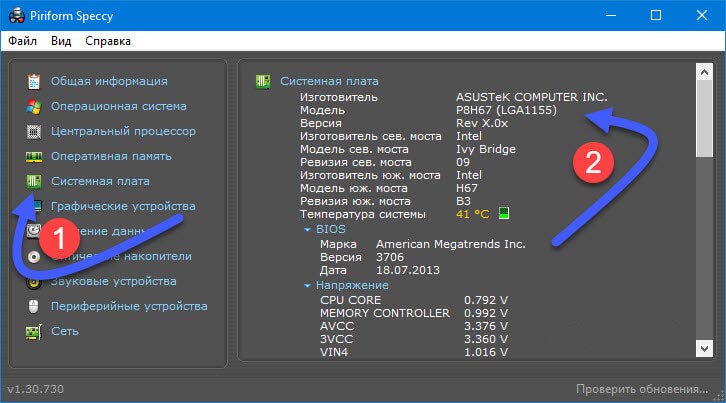Click the vertical scrollbar thumb

tap(704, 119)
